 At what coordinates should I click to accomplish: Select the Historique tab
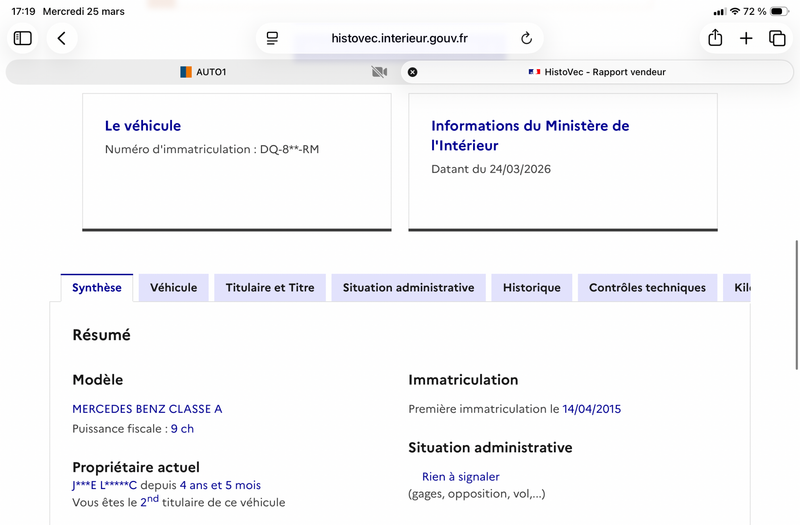[x=531, y=288]
